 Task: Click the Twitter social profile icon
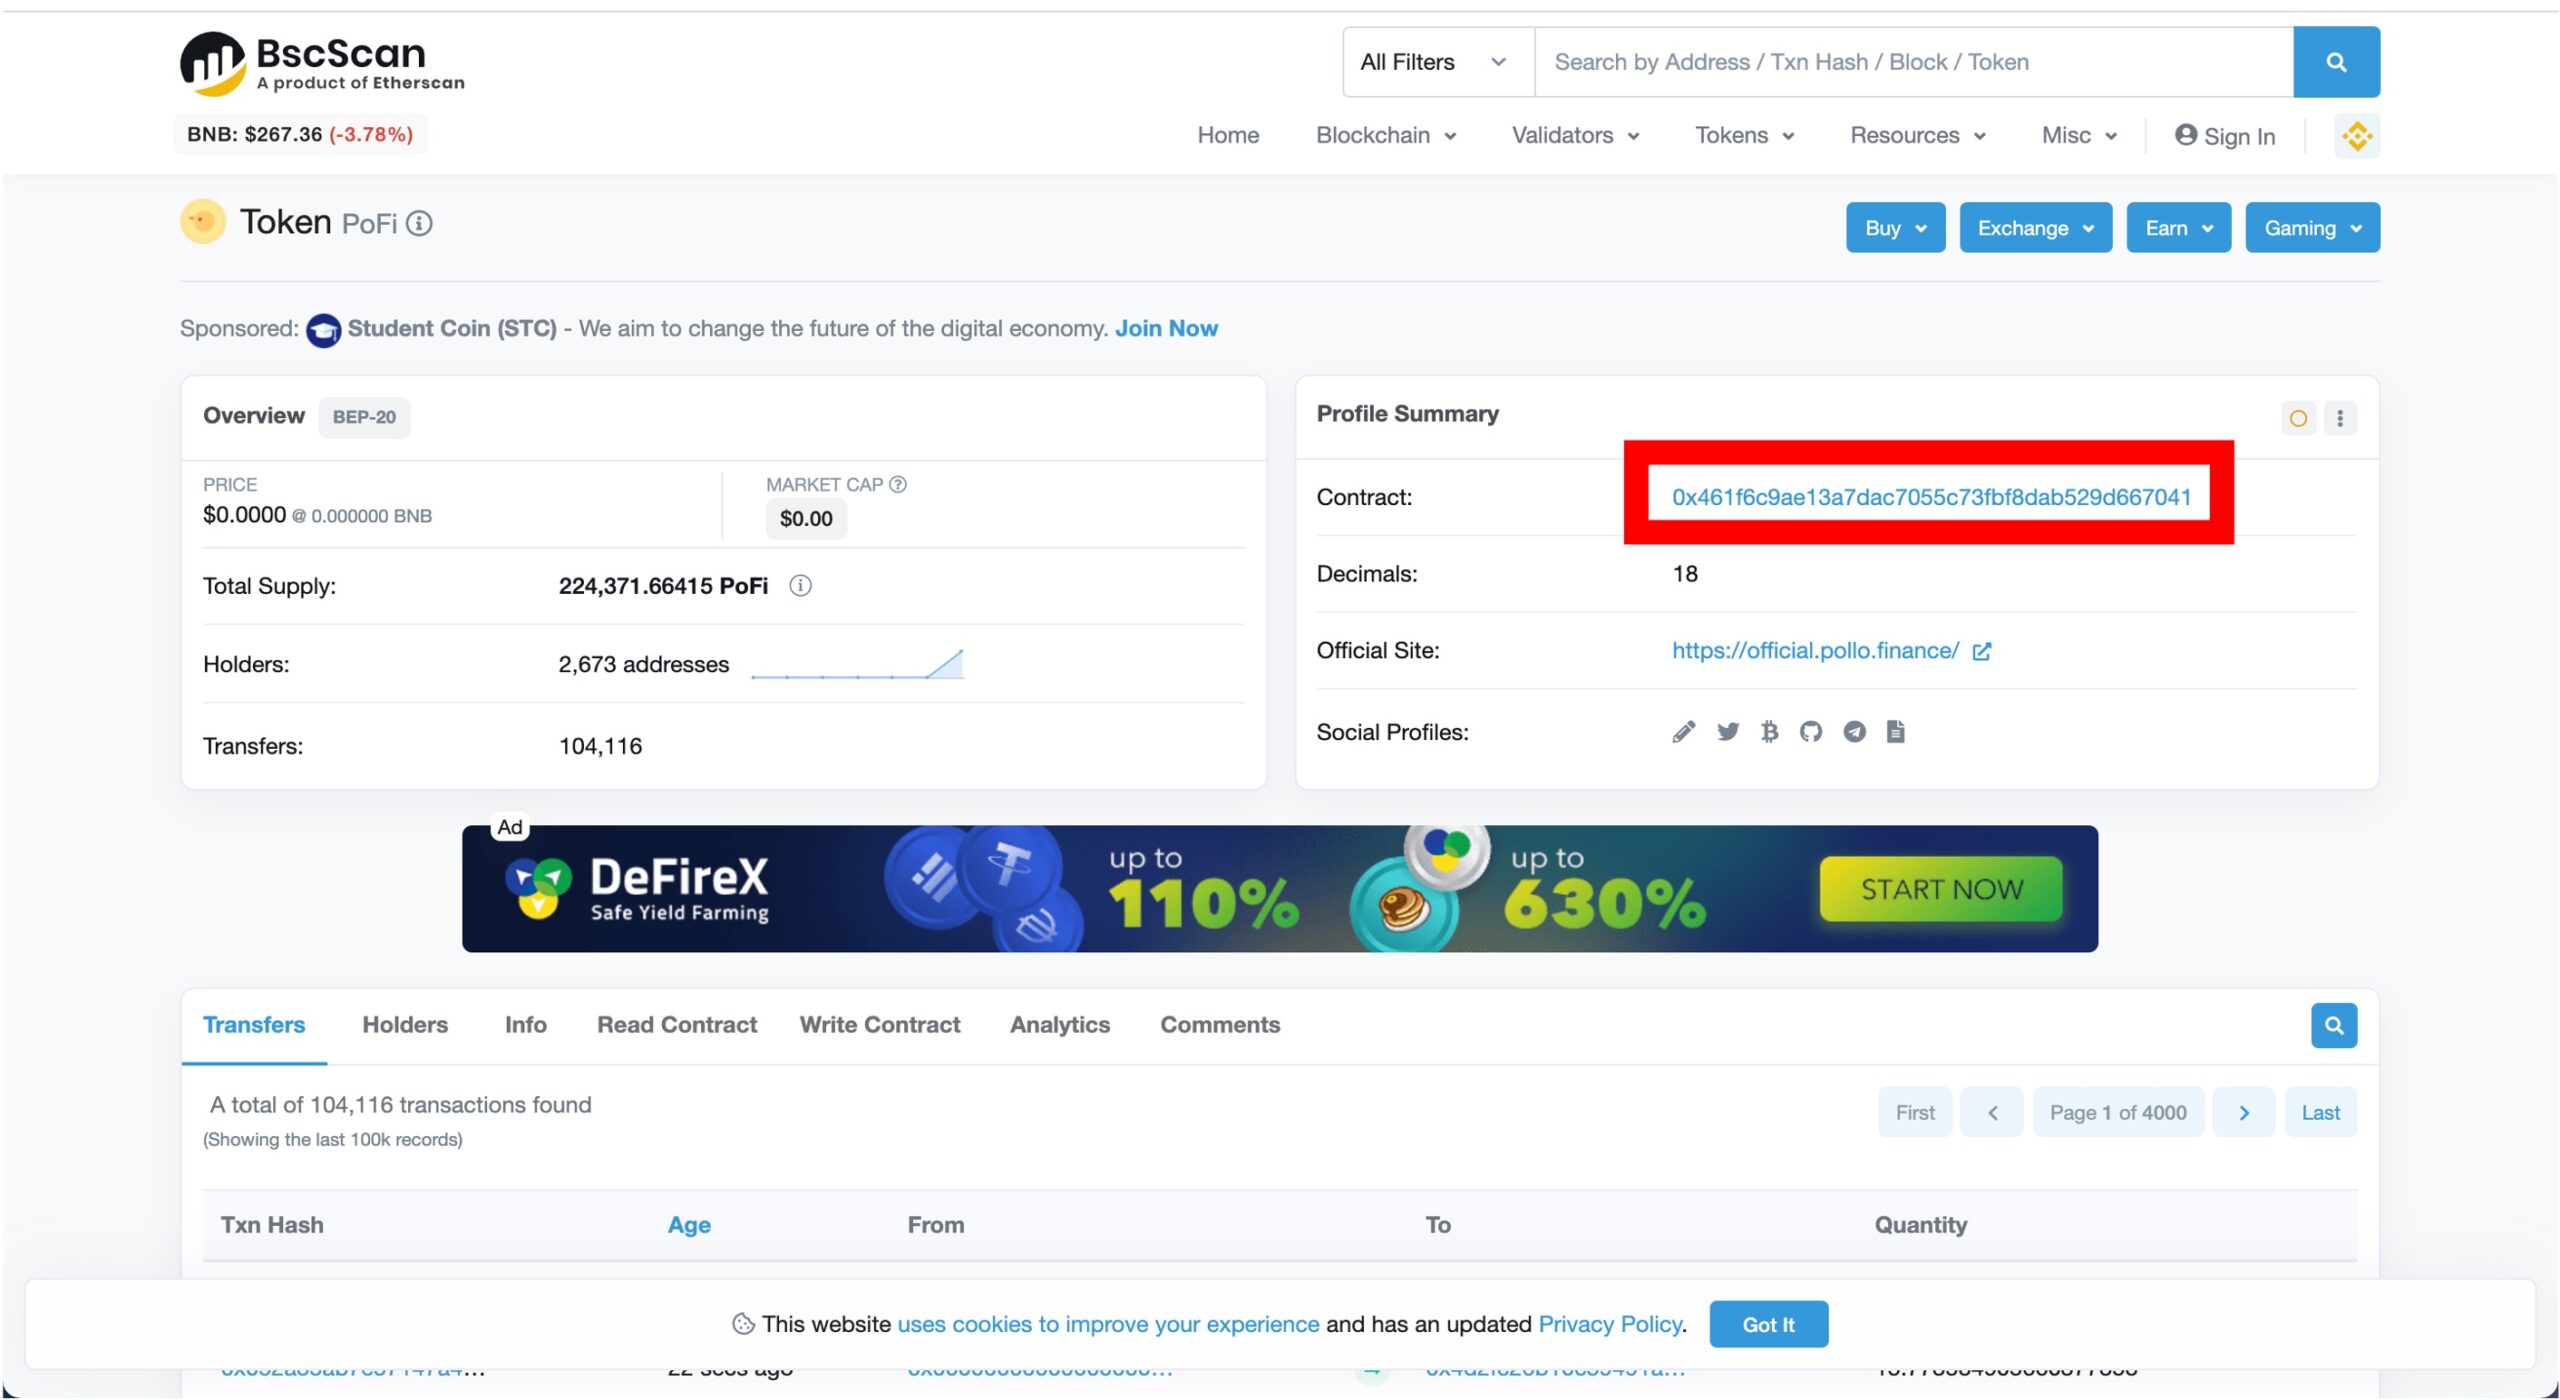coord(1727,732)
